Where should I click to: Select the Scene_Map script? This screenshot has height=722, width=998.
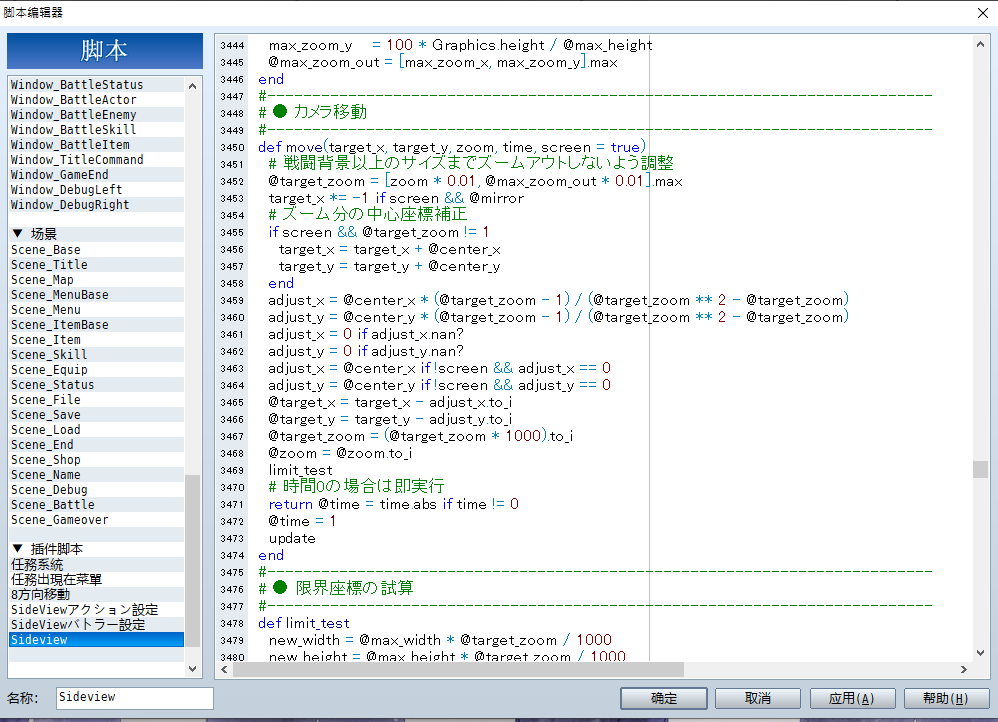point(97,280)
